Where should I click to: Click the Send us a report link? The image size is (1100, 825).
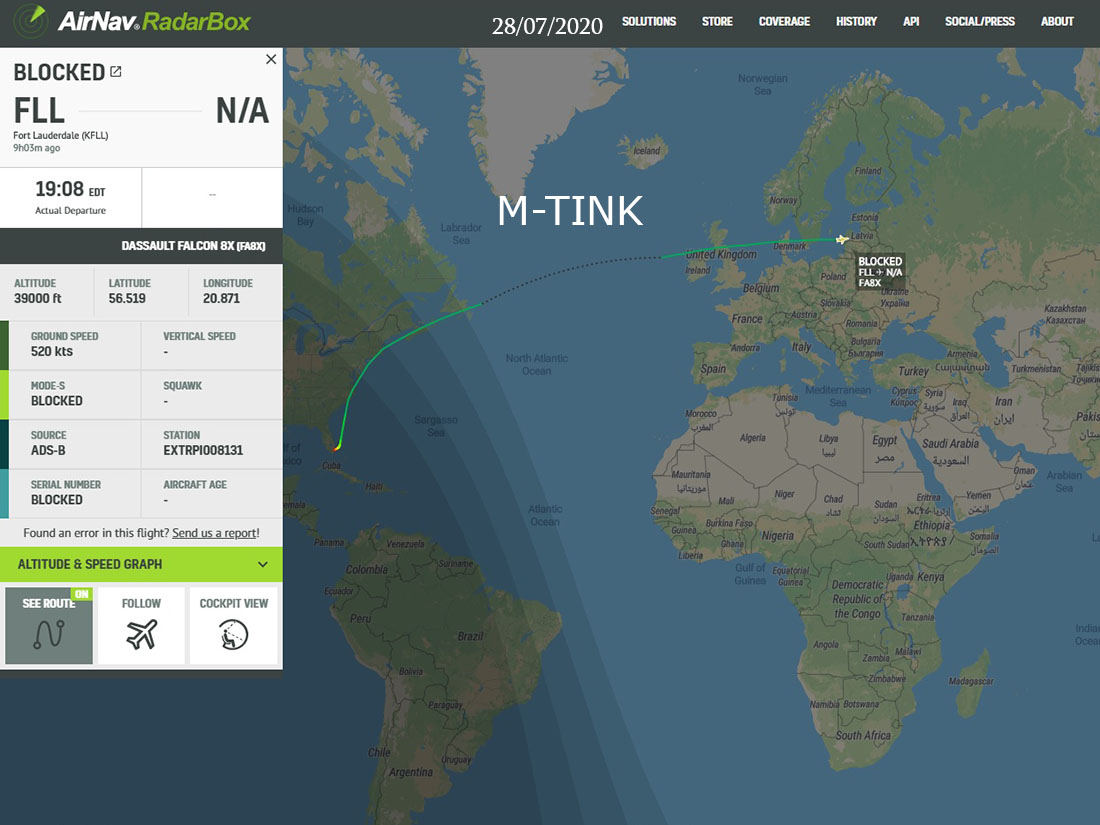coord(215,533)
